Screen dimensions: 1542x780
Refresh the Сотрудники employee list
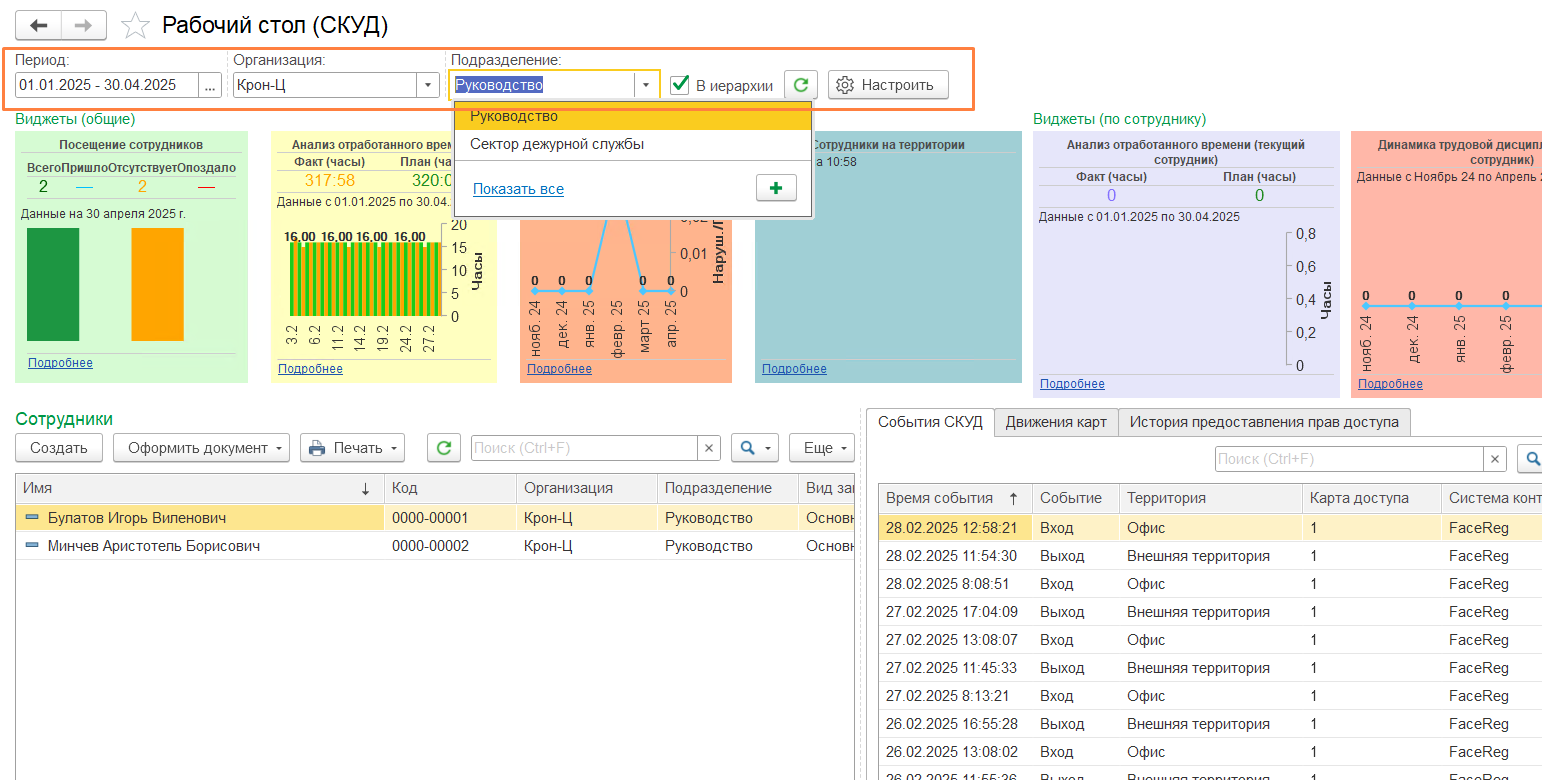point(444,448)
